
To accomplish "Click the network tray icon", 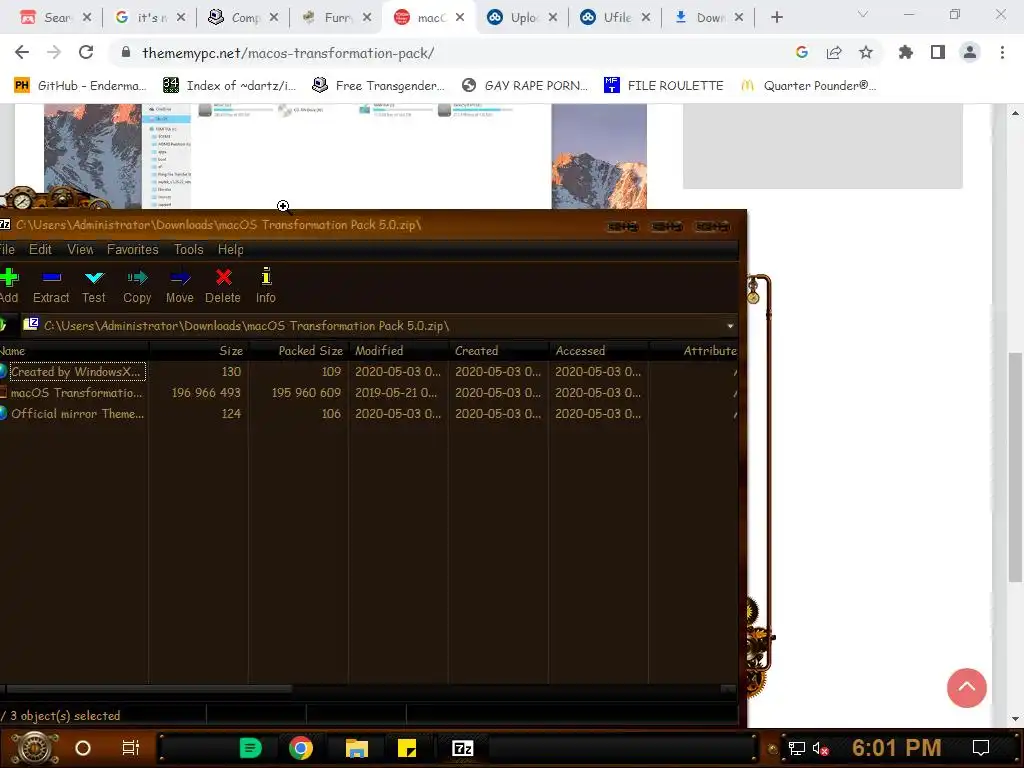I will 797,748.
